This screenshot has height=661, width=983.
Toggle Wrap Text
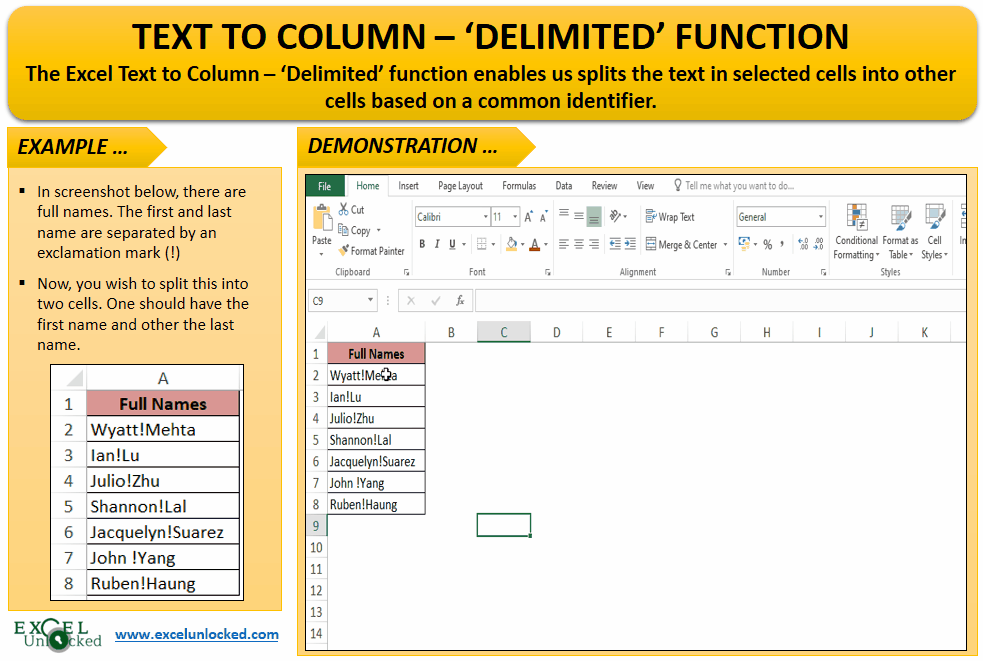pyautogui.click(x=670, y=217)
